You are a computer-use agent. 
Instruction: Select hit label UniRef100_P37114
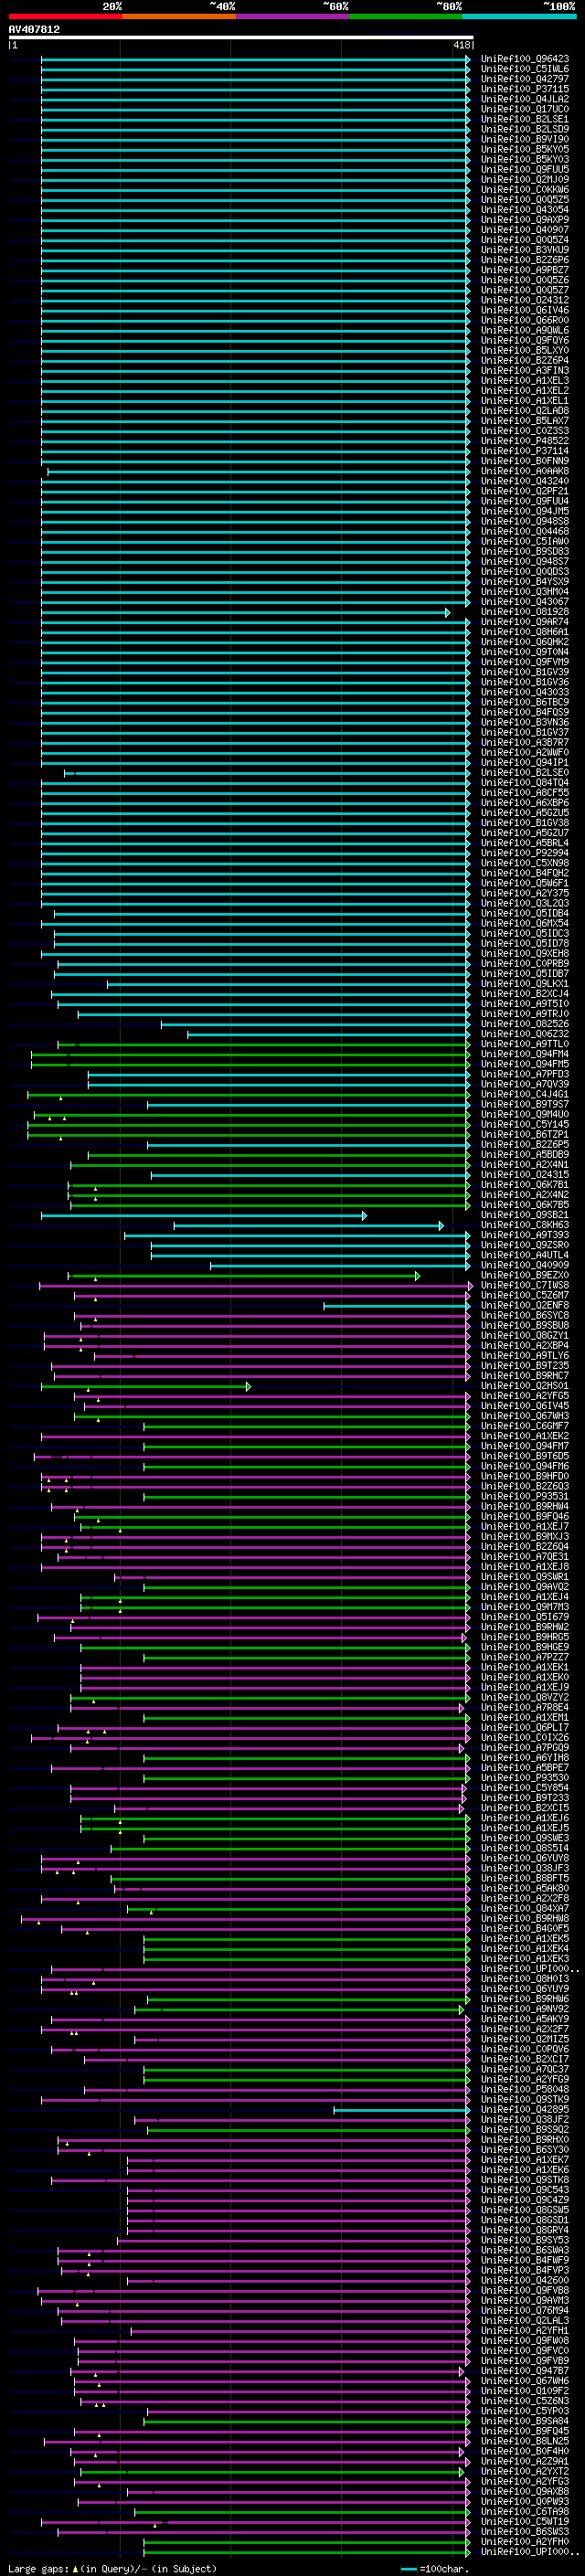tap(525, 451)
